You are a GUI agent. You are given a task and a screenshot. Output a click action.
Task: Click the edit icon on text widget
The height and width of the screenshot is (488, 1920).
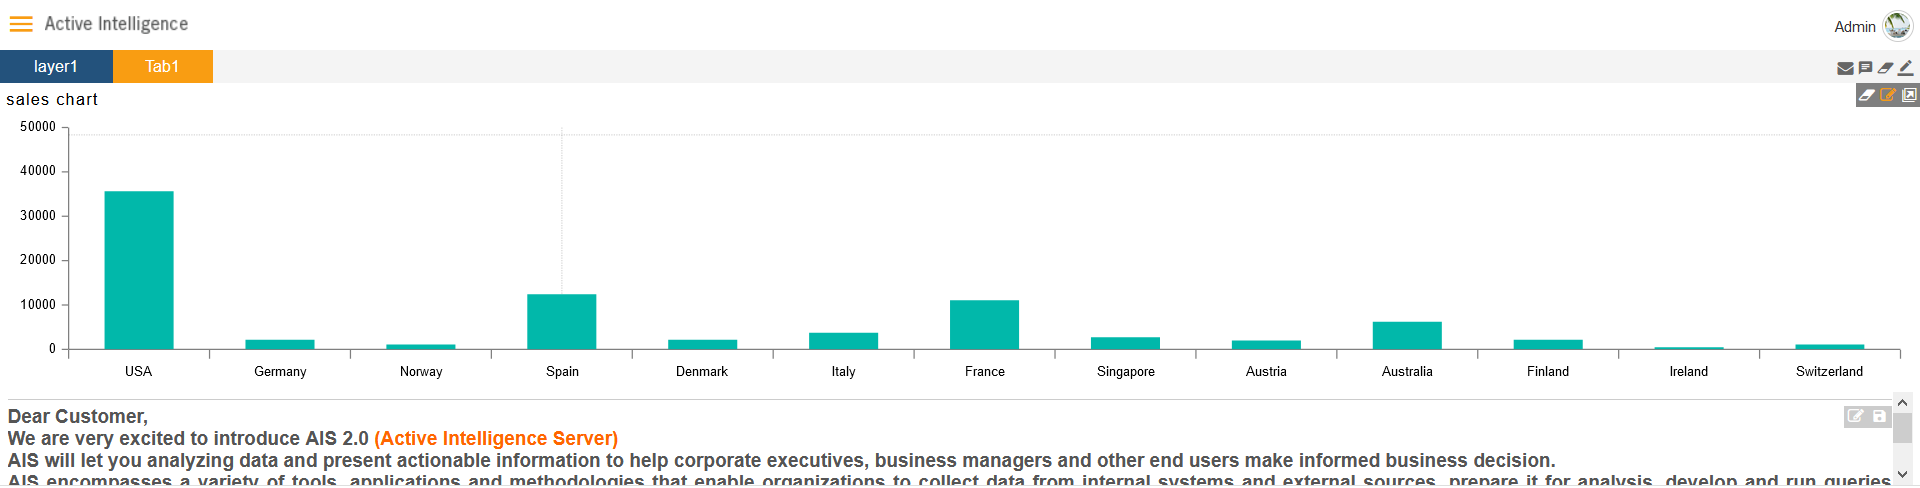click(x=1856, y=416)
